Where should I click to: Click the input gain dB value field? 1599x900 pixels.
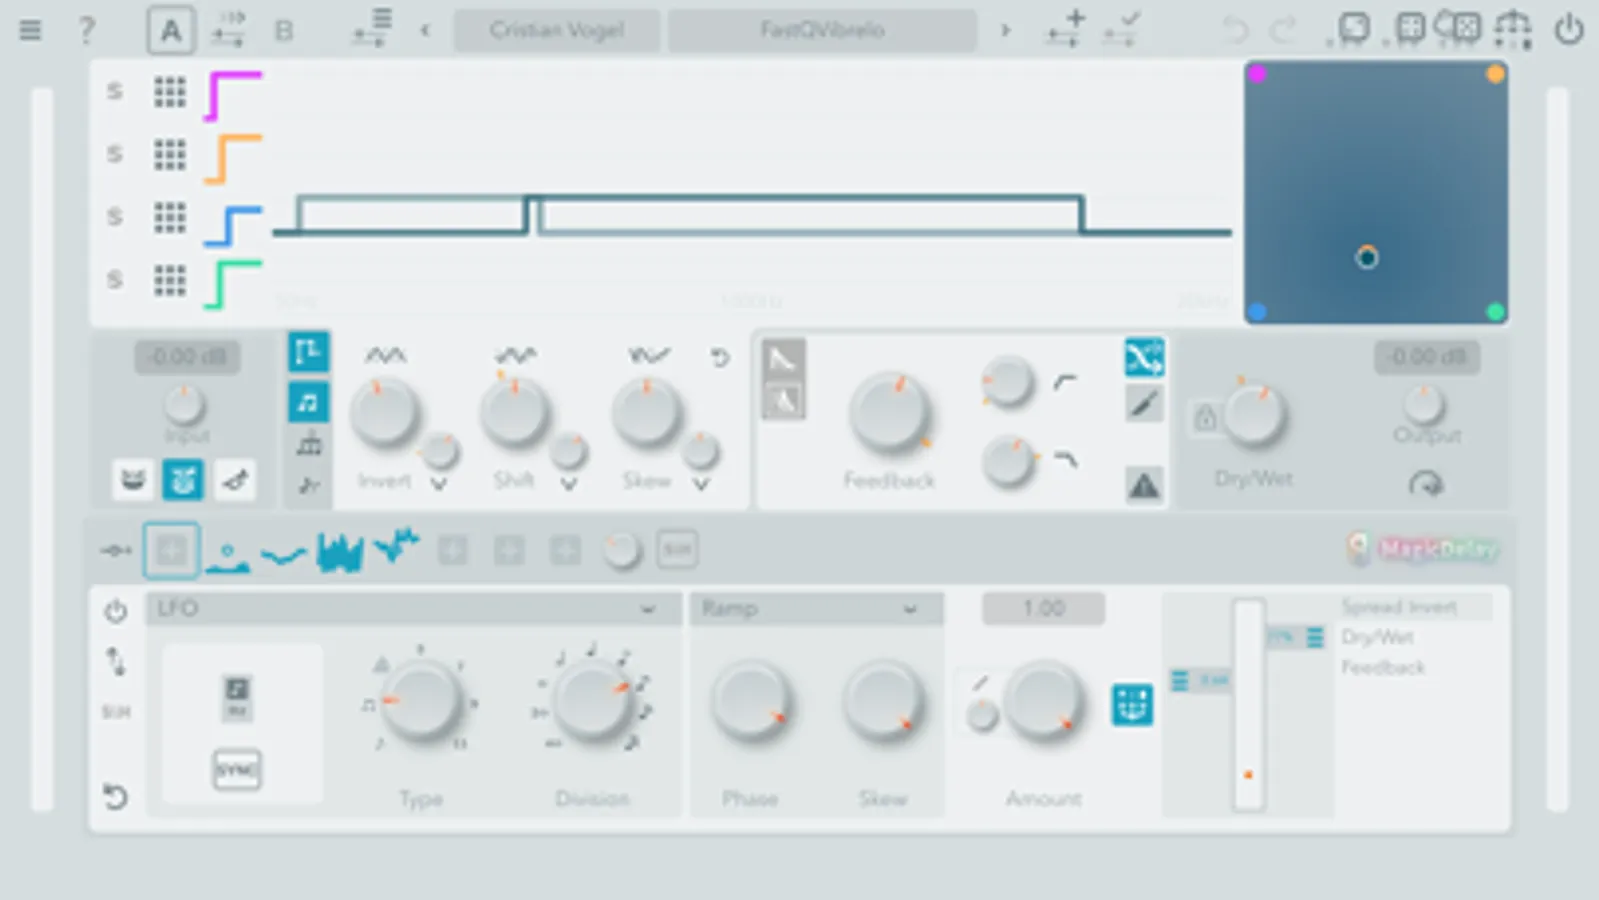(x=187, y=357)
